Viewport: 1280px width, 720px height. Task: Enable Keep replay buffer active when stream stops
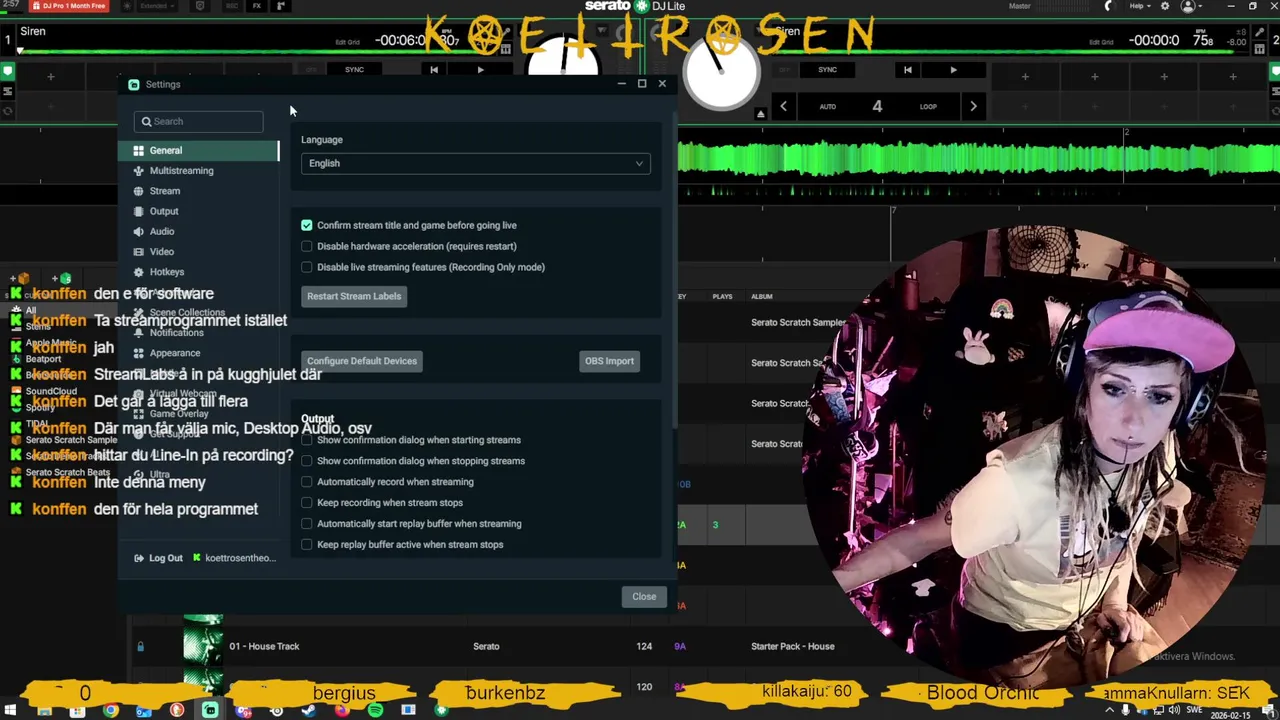pyautogui.click(x=307, y=545)
